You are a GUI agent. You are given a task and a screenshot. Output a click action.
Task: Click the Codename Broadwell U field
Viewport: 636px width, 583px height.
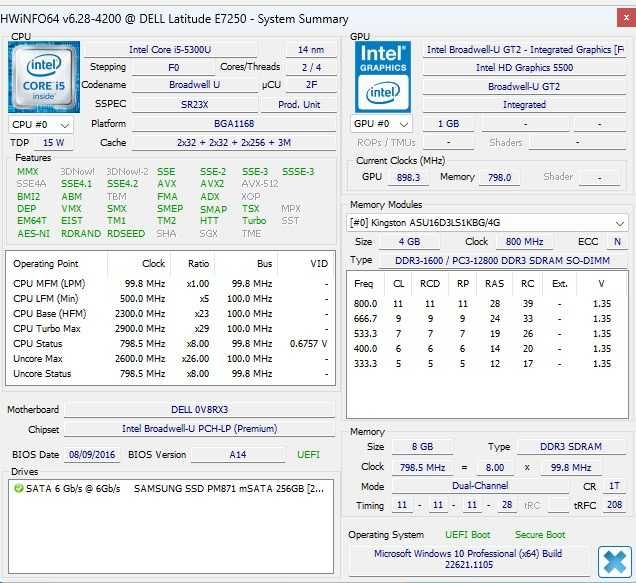(195, 85)
